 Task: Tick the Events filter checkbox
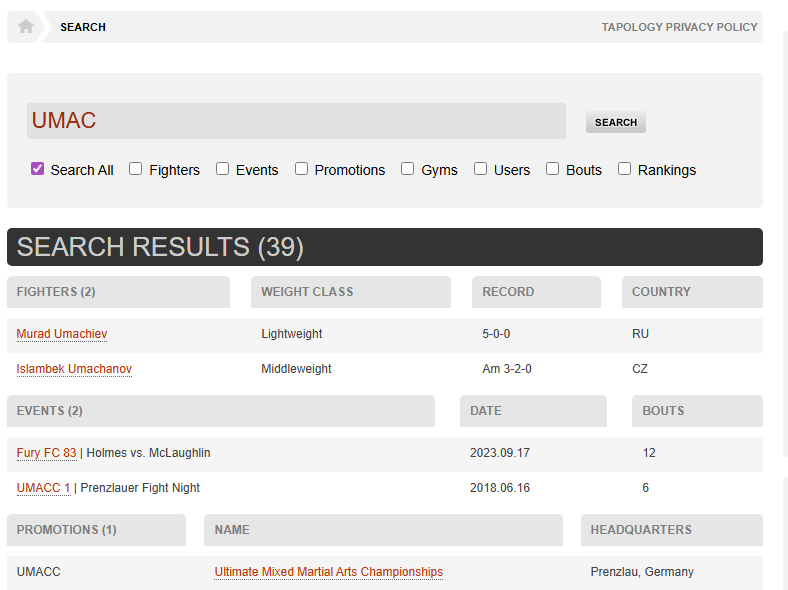point(222,169)
